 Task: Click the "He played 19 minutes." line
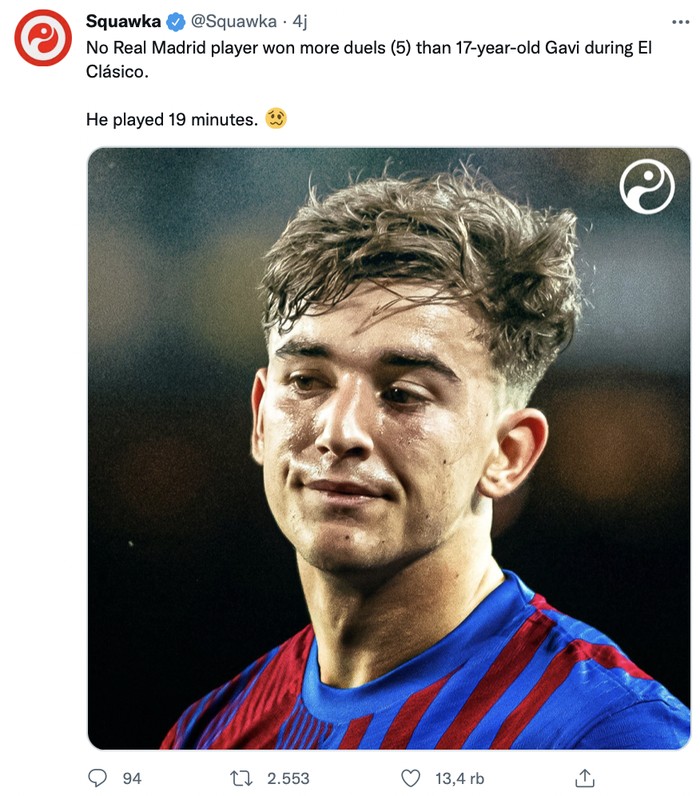click(x=172, y=120)
